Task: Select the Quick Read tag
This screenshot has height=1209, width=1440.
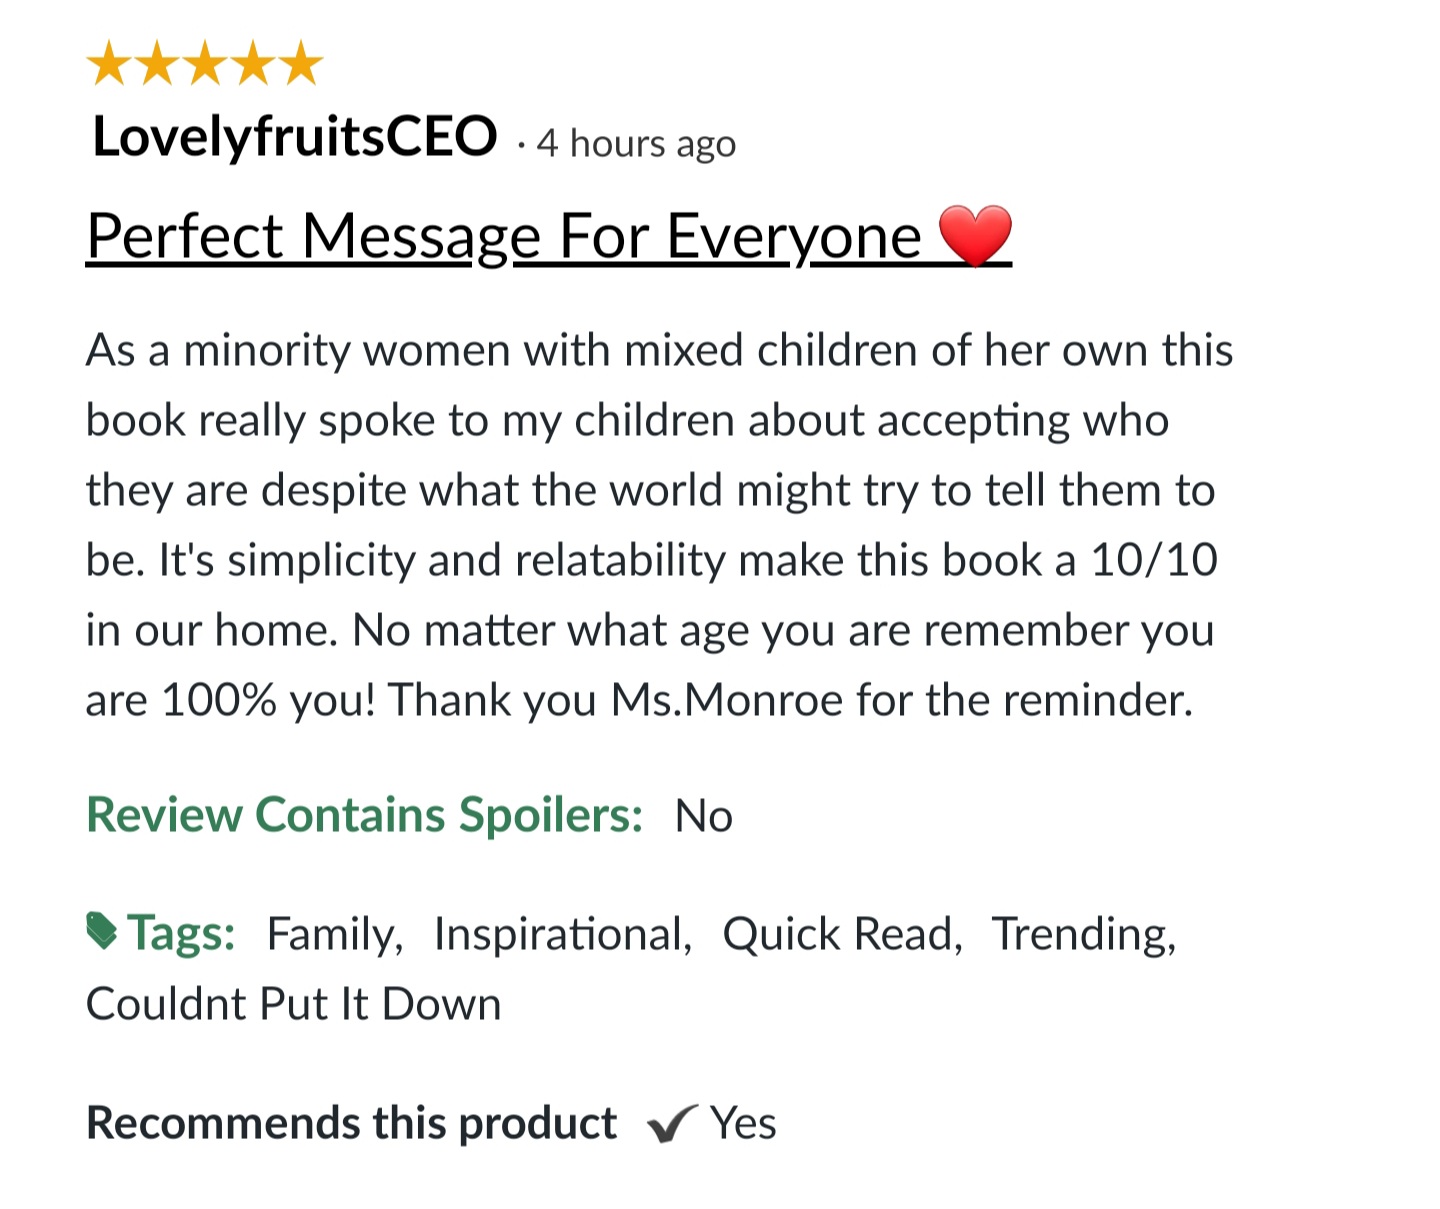Action: point(841,934)
